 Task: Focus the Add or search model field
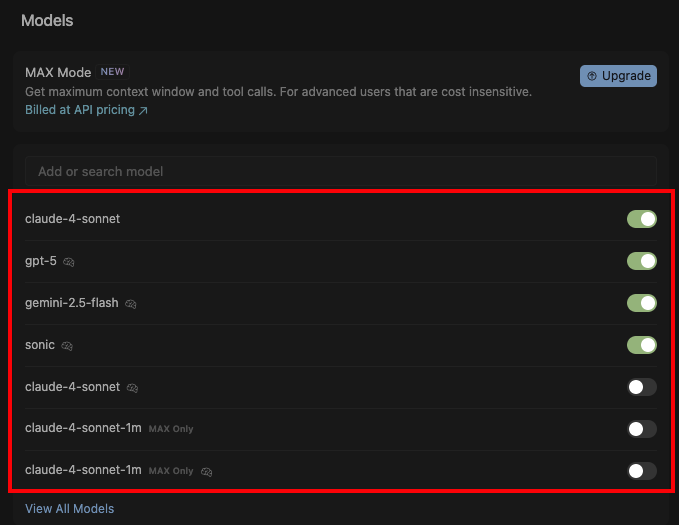[340, 171]
